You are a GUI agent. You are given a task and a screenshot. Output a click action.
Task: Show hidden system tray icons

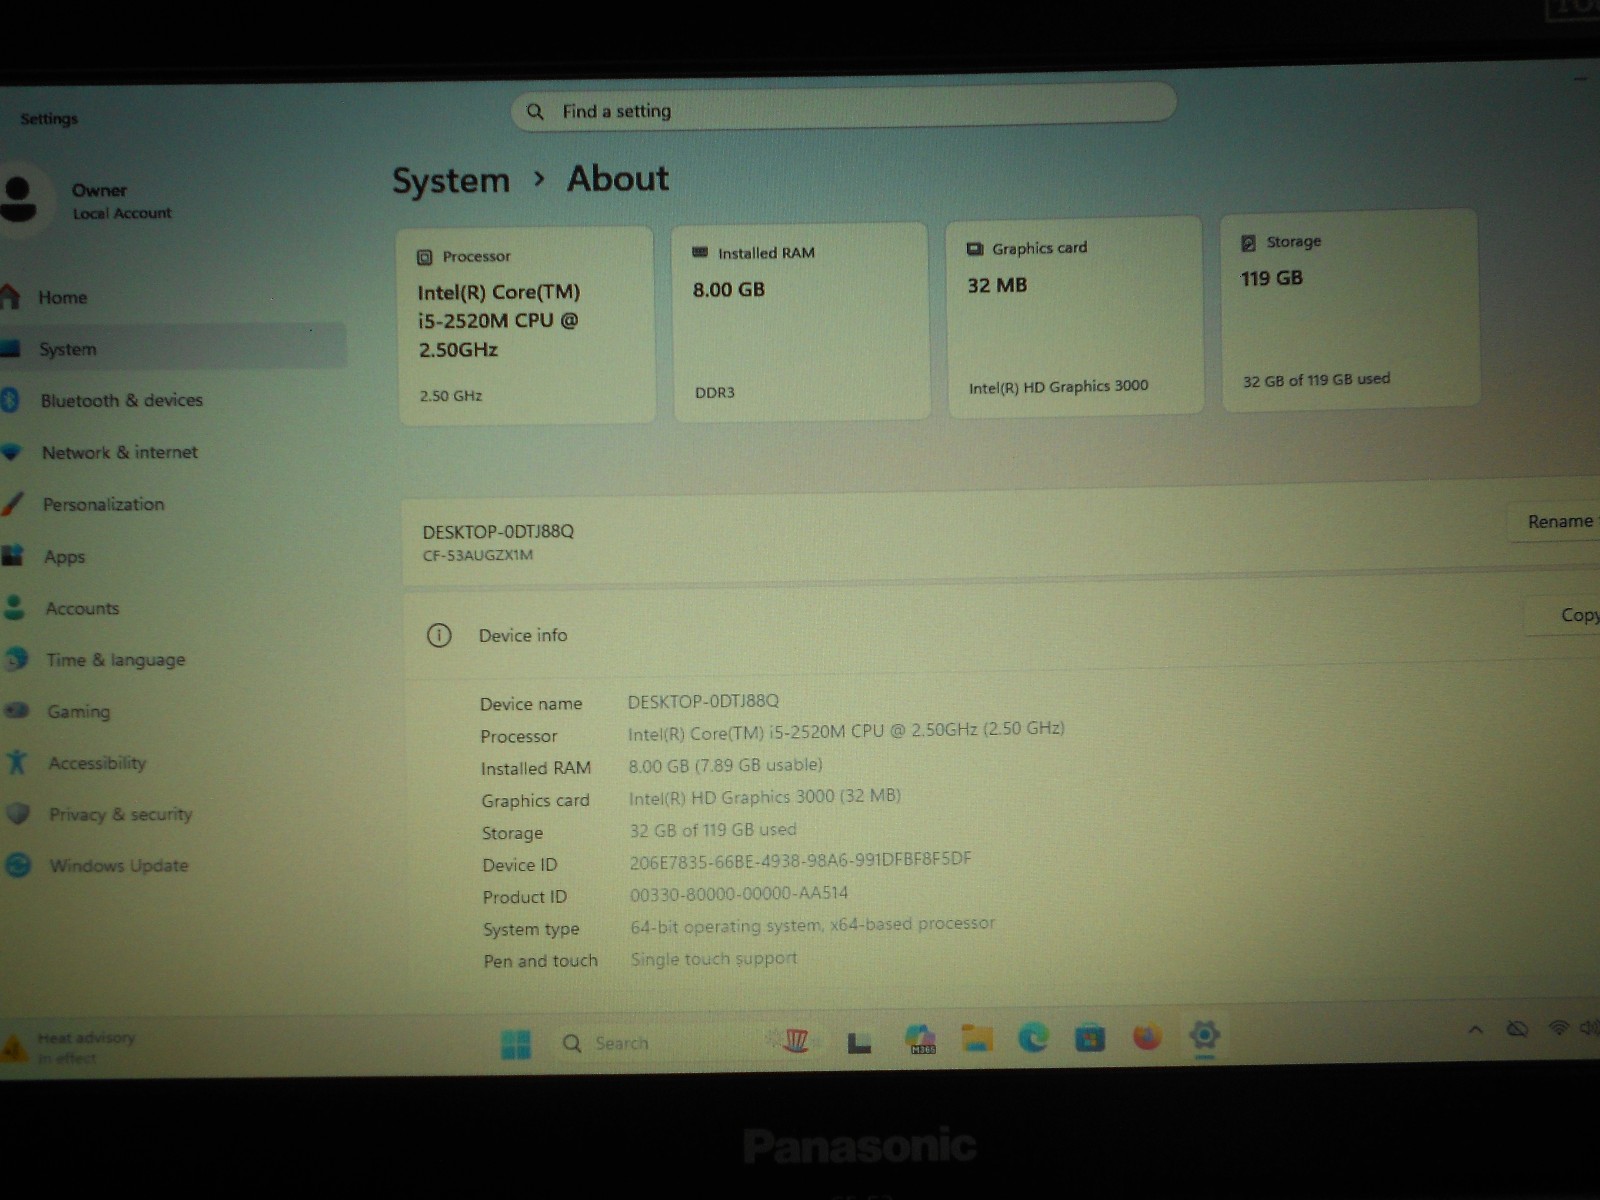coord(1475,1029)
